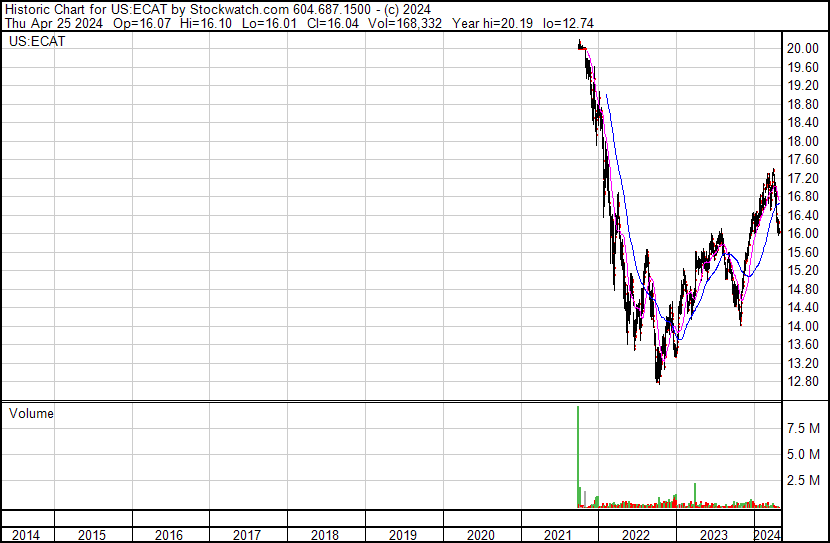Click the 2022 year label on time axis

tap(637, 535)
